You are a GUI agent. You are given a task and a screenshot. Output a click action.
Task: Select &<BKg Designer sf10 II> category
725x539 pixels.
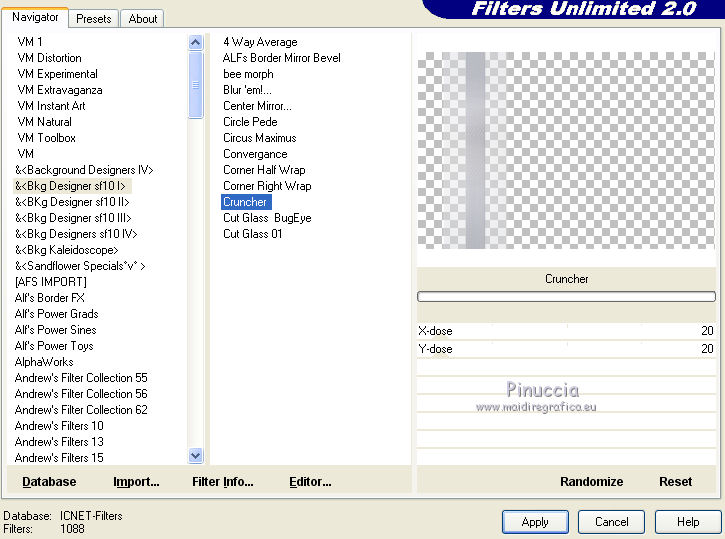coord(72,202)
